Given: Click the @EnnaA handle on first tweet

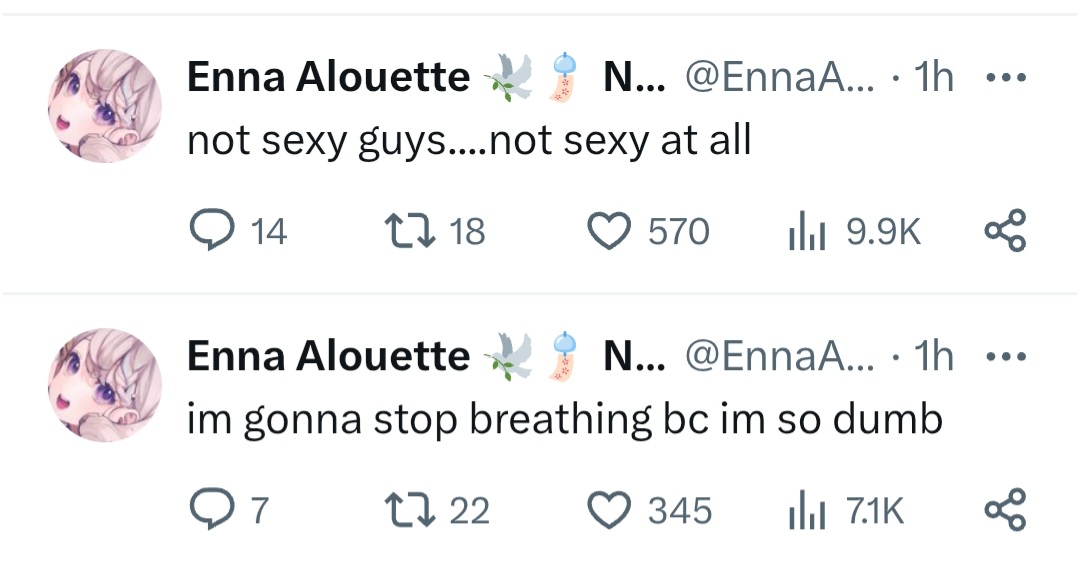Looking at the screenshot, I should tap(778, 78).
